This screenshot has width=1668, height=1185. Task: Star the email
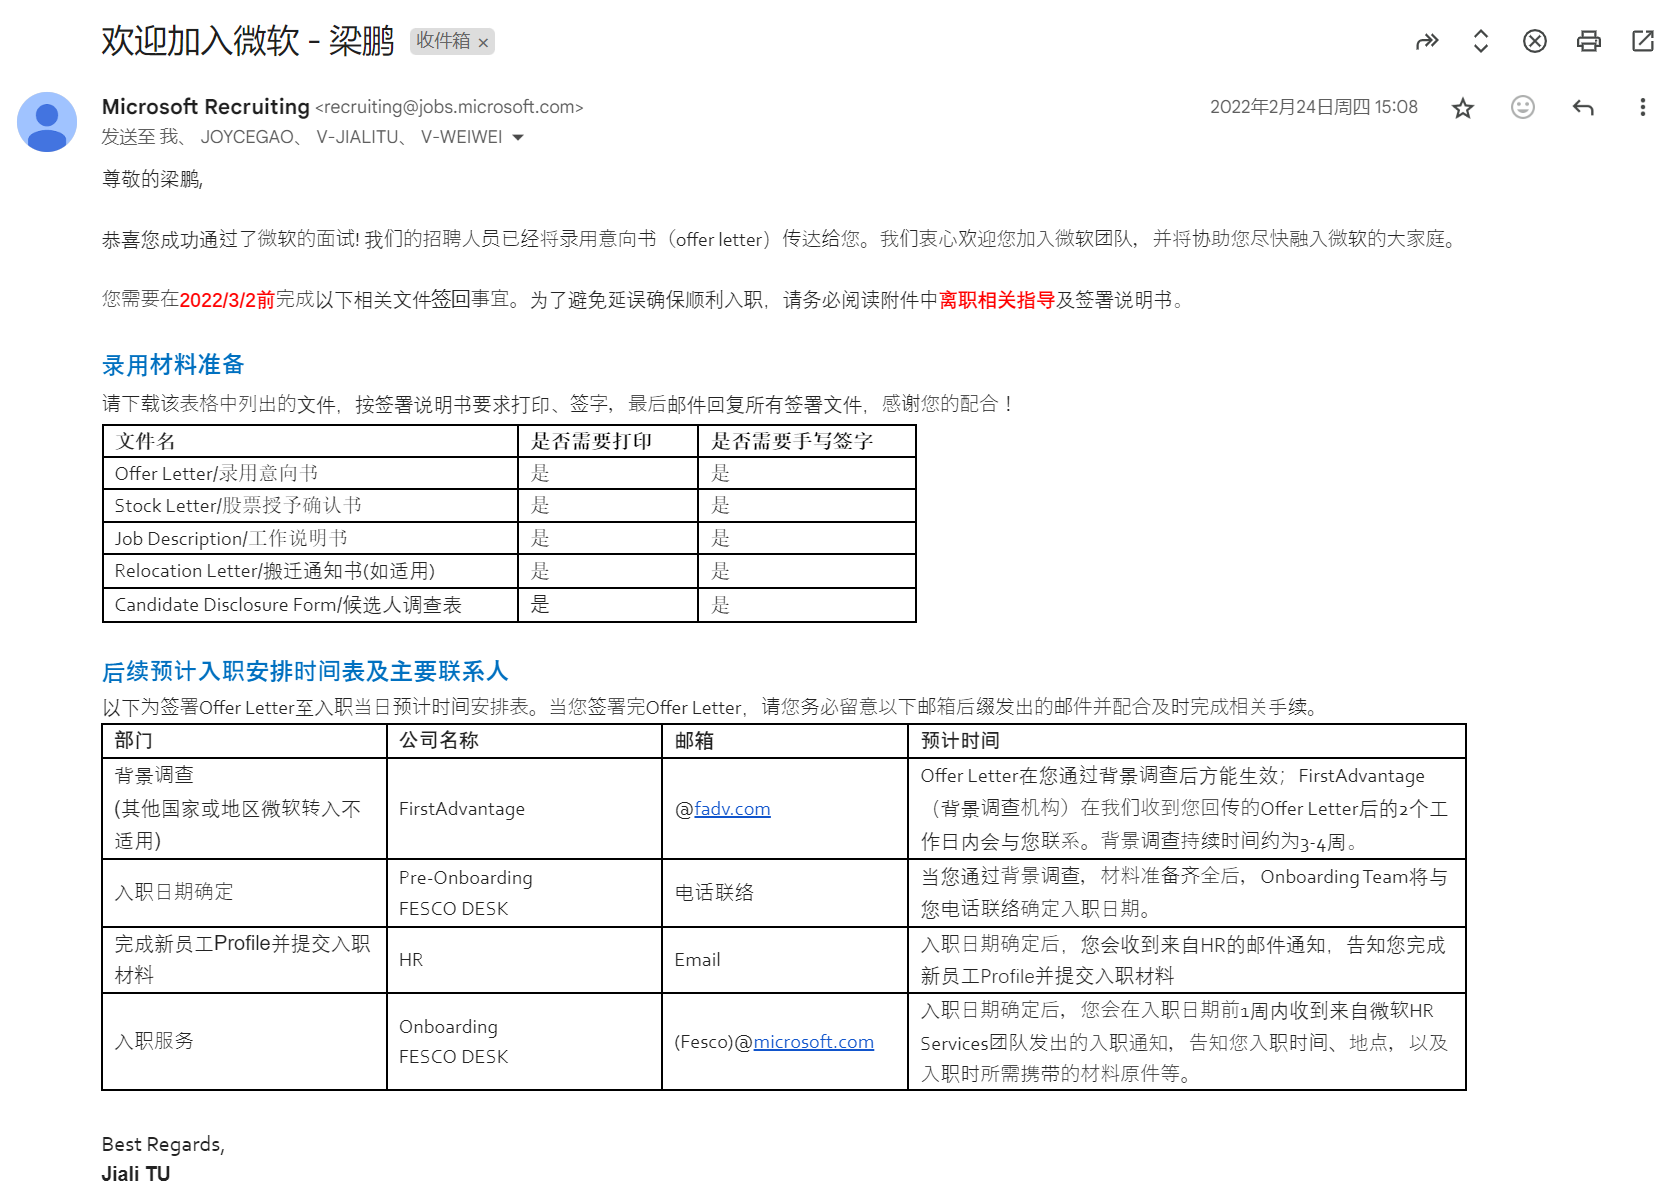click(x=1462, y=107)
